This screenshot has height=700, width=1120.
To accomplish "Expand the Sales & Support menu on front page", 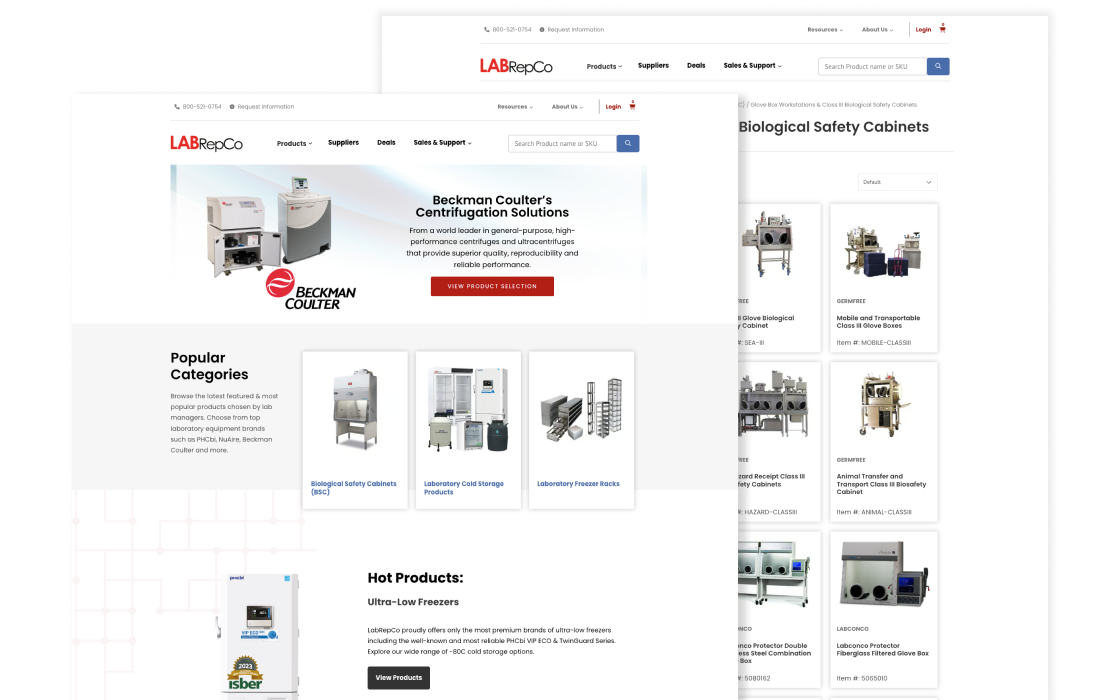I will pos(442,143).
